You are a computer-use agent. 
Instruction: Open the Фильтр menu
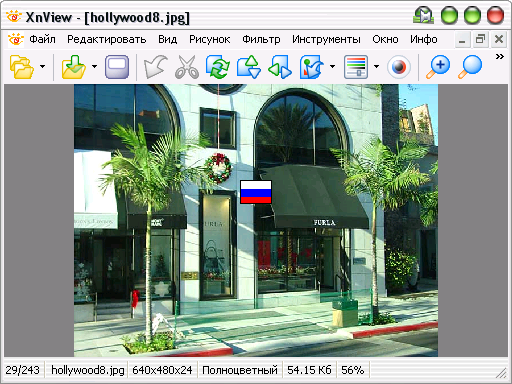click(261, 39)
